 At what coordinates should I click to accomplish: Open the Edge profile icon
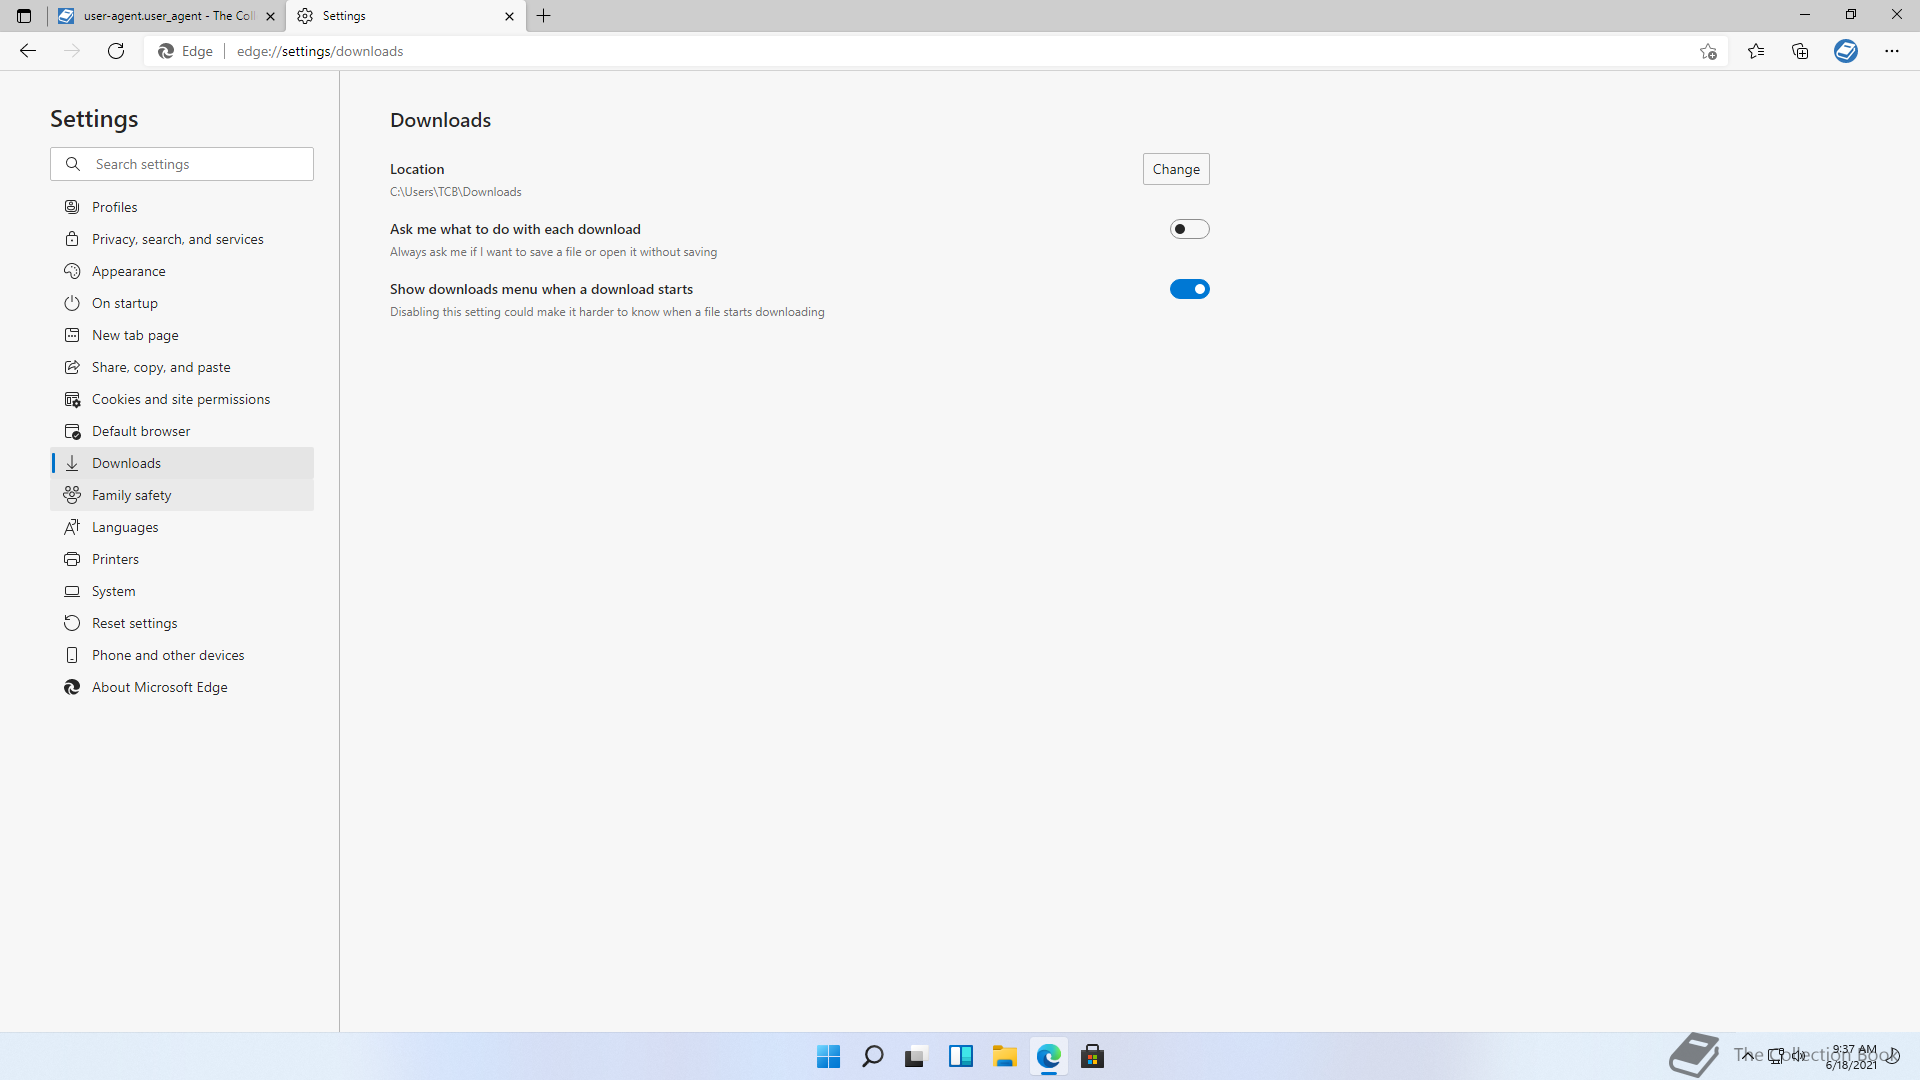(x=1846, y=51)
